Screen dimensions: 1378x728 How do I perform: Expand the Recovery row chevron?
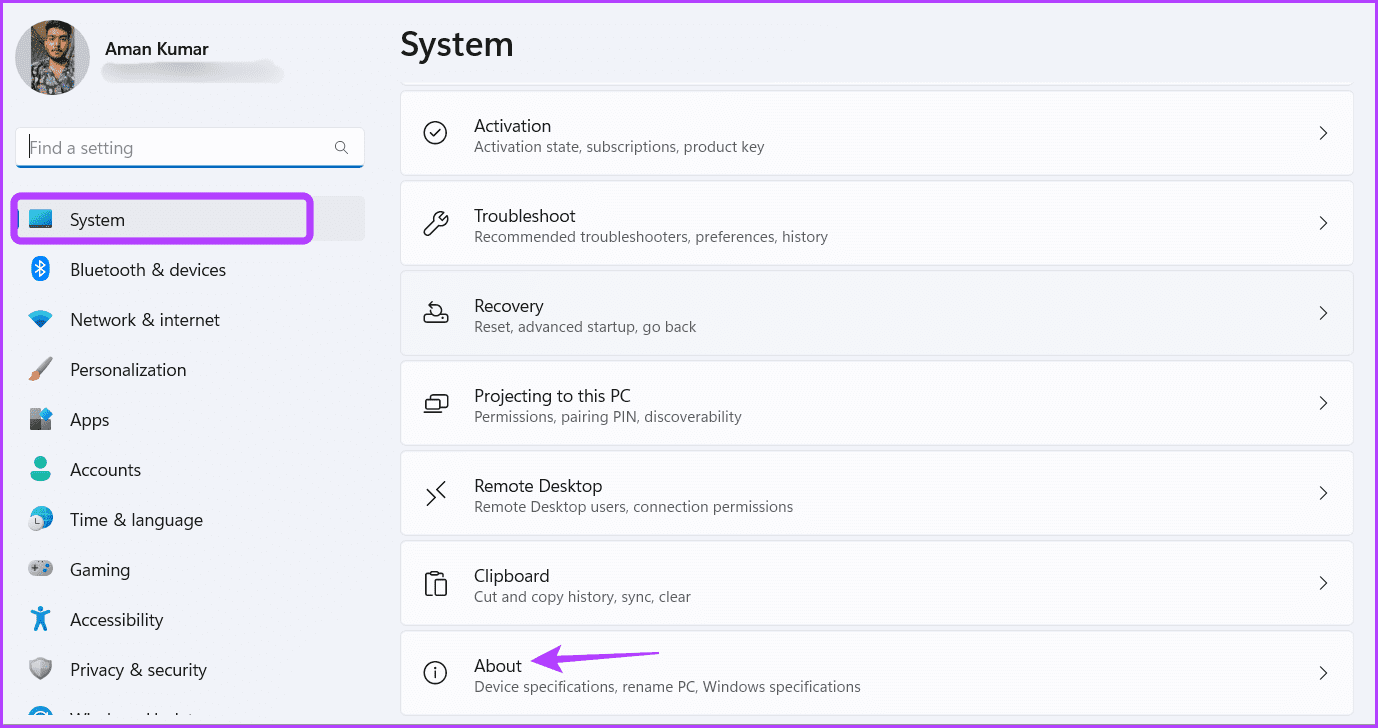pyautogui.click(x=1323, y=313)
